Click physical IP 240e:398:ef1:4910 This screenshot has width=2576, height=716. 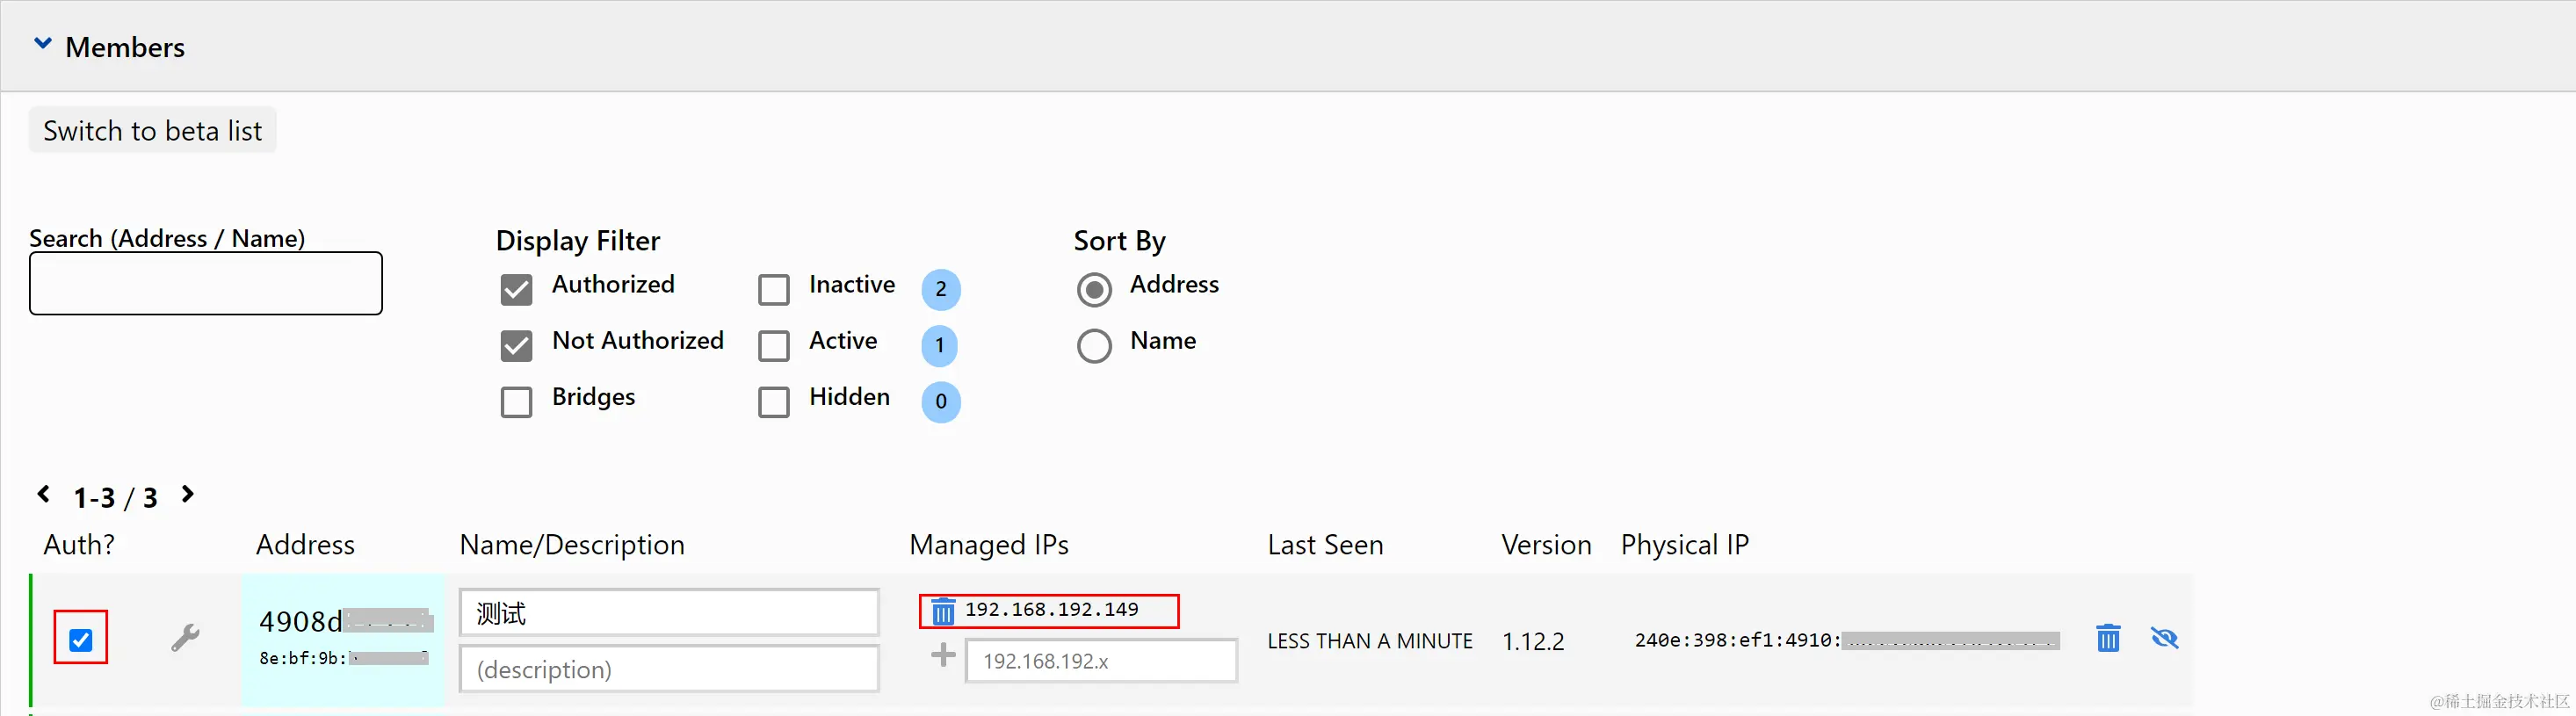pos(1737,640)
